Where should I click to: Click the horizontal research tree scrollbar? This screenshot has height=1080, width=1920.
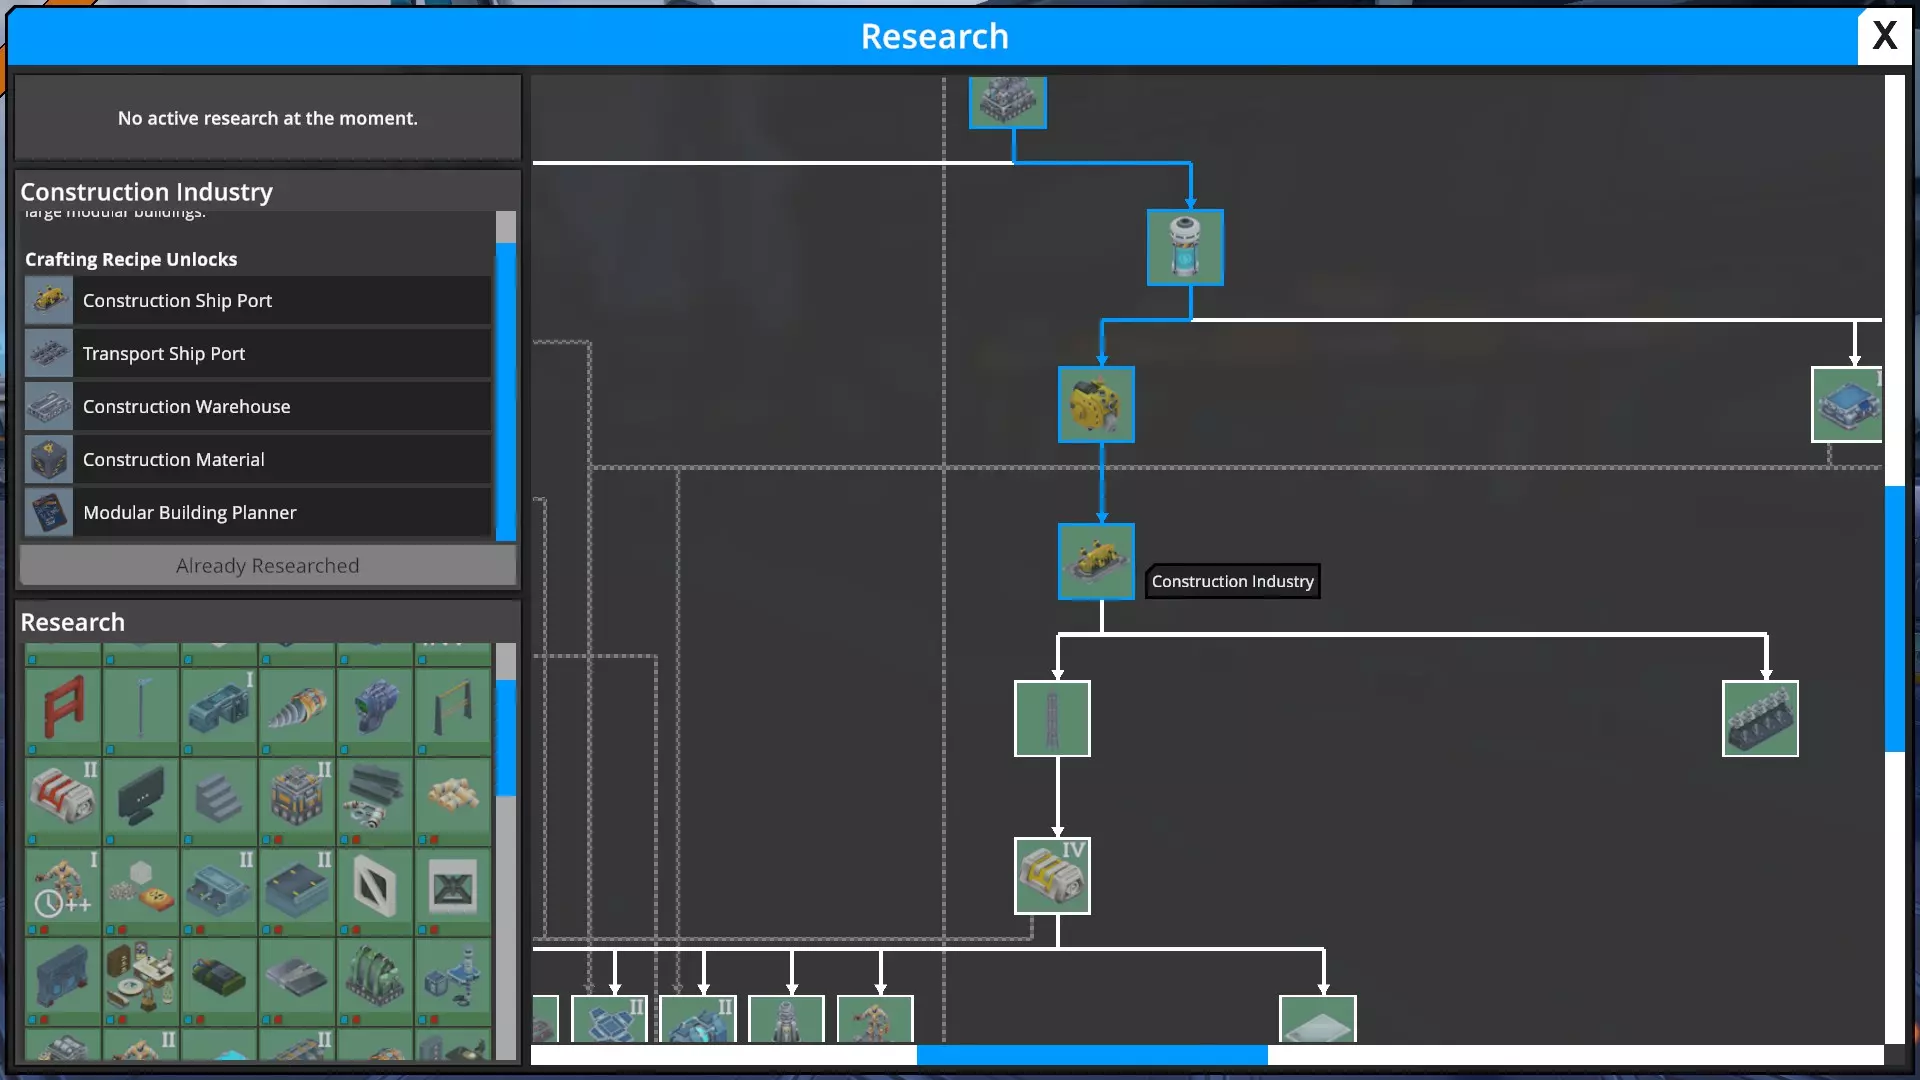[x=1092, y=1054]
